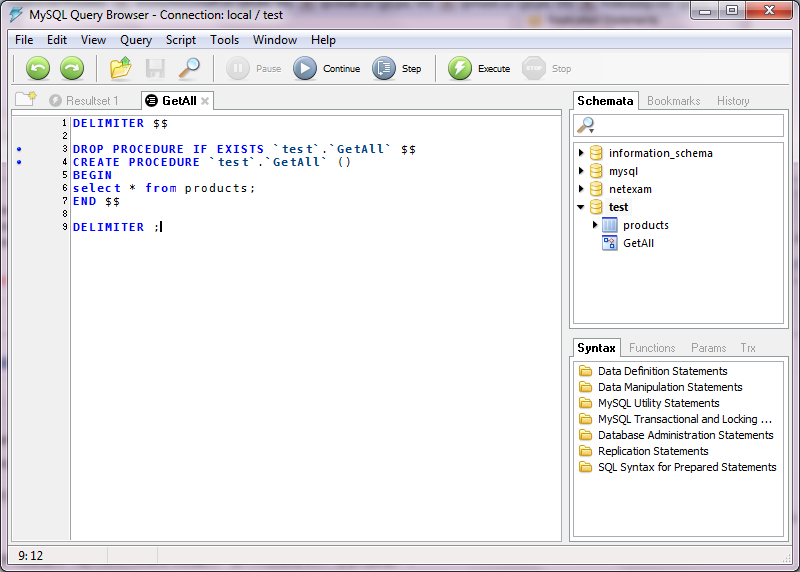Click the Stop execution button
The height and width of the screenshot is (572, 800).
(x=546, y=68)
